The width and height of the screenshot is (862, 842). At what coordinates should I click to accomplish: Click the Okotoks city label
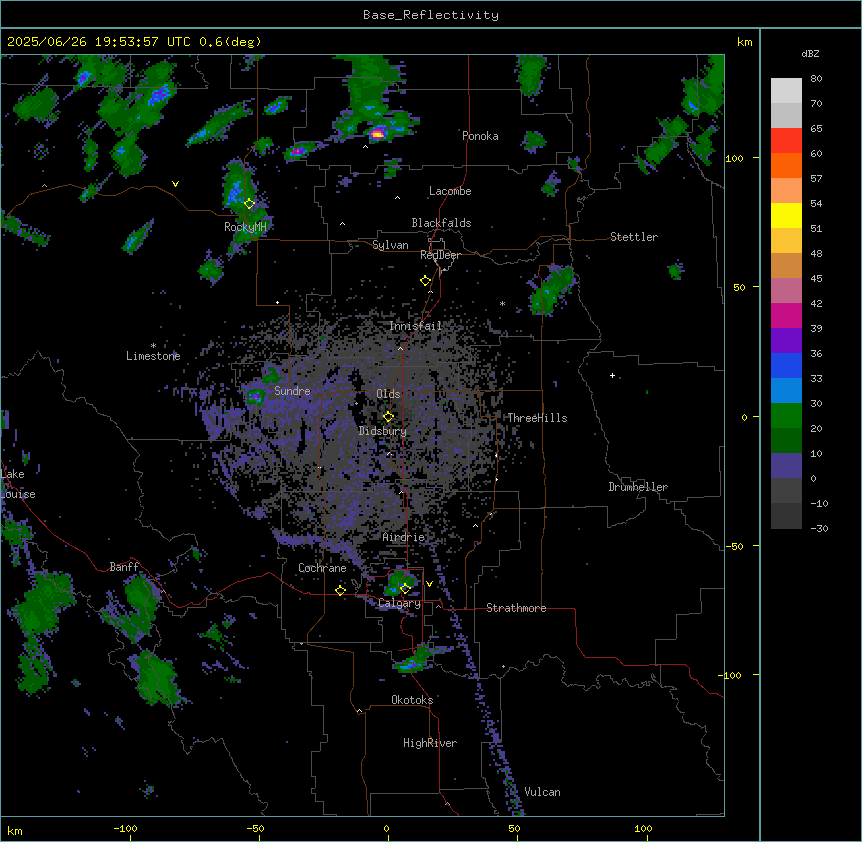[x=412, y=700]
